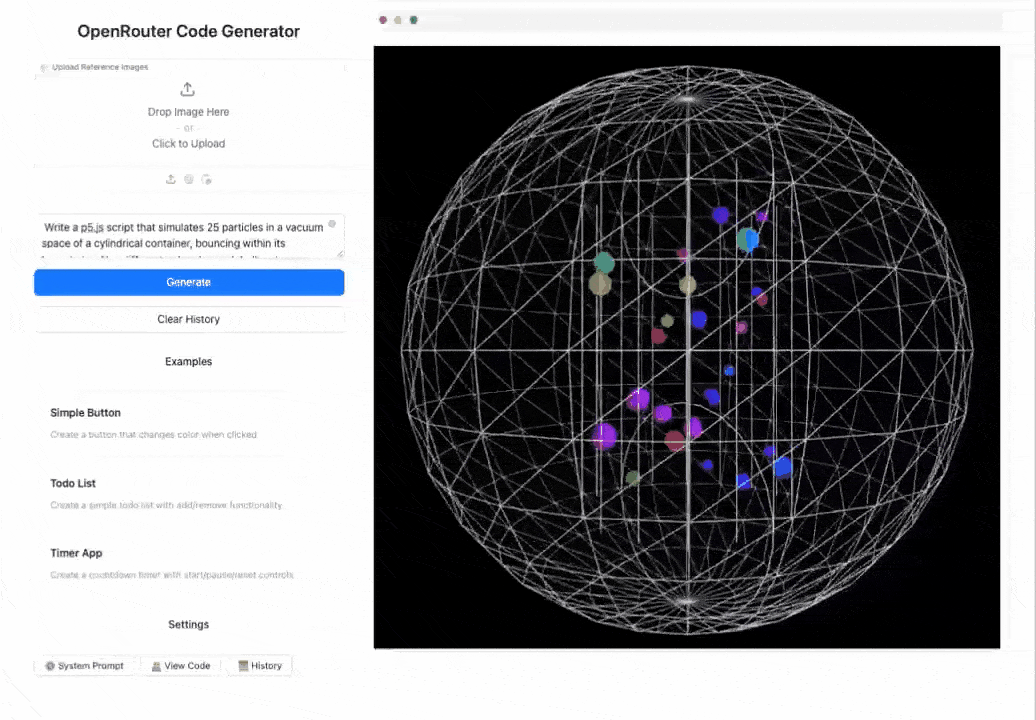
Task: Focus the prompt text area about p5.js particles
Action: pos(189,236)
